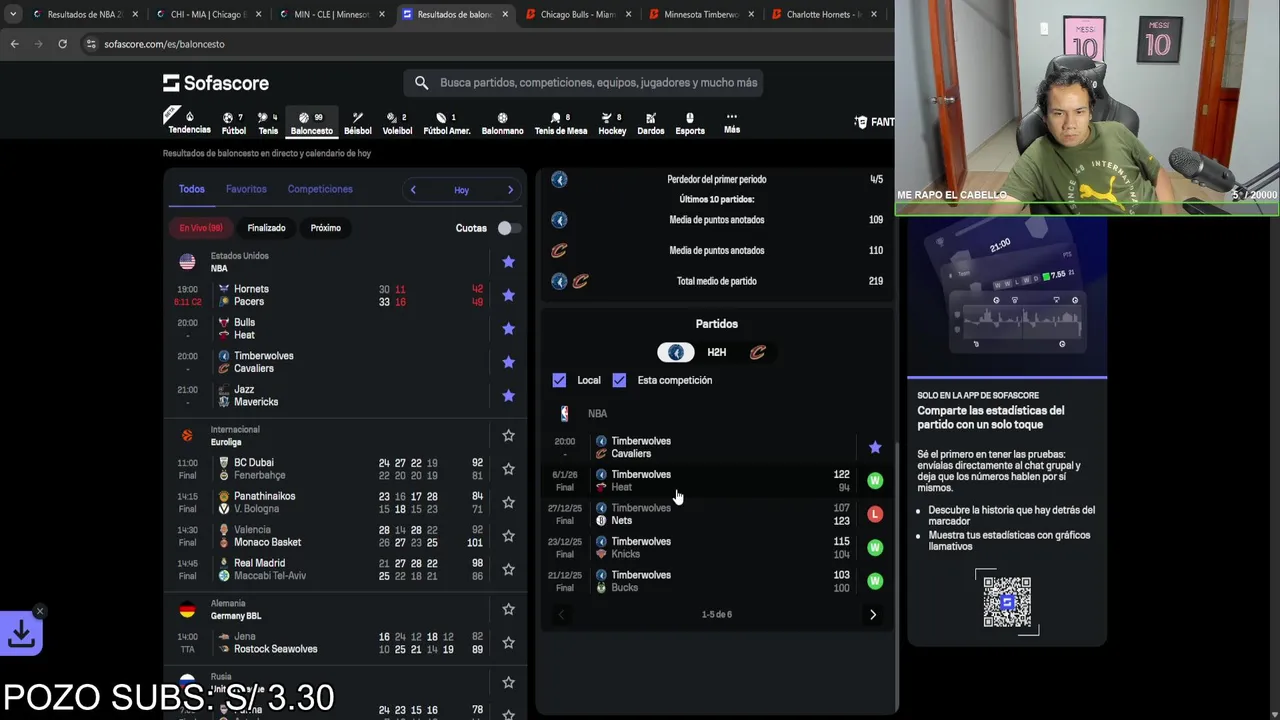Unfavorite the NBA league star
Viewport: 1280px width, 720px height.
pyautogui.click(x=508, y=262)
